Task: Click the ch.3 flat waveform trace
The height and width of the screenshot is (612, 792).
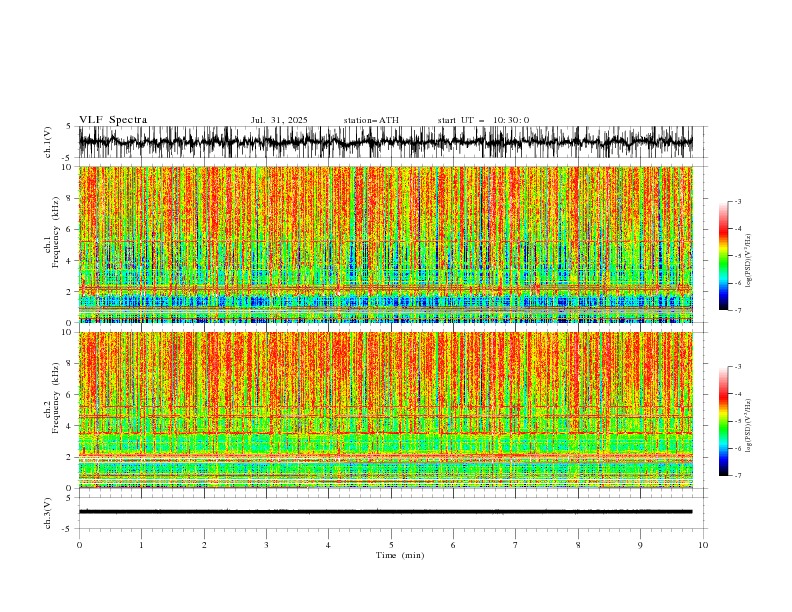Action: (386, 512)
